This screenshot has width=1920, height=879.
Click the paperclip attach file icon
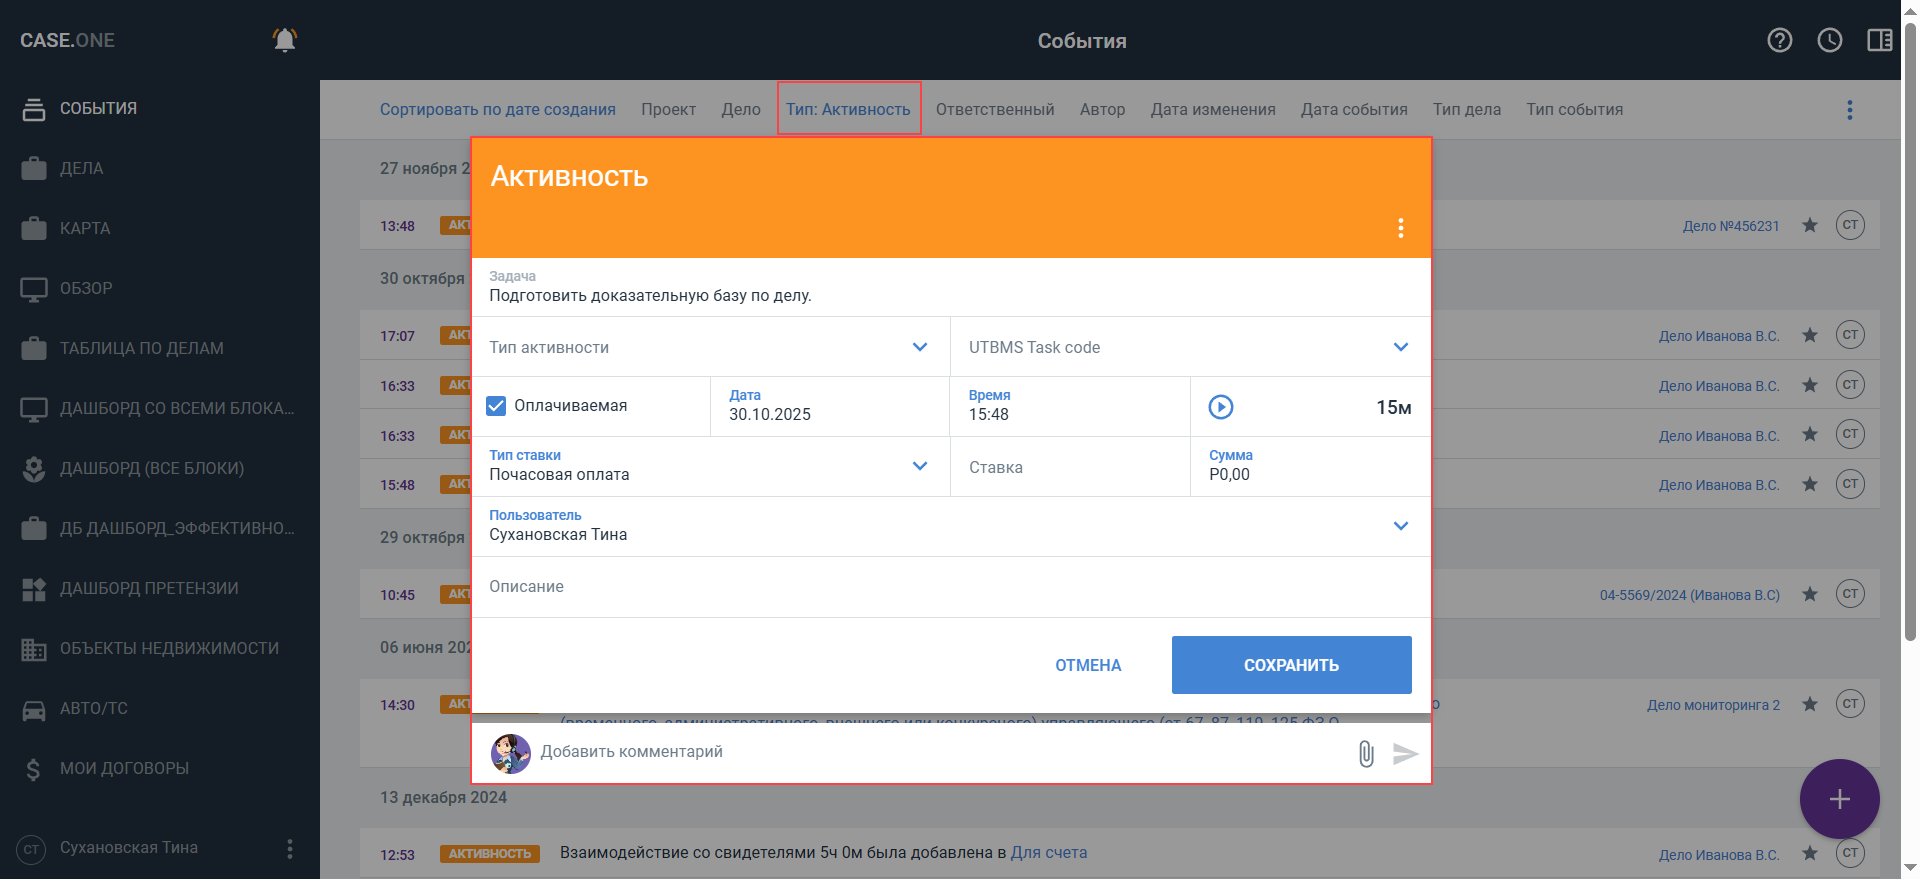pyautogui.click(x=1366, y=754)
